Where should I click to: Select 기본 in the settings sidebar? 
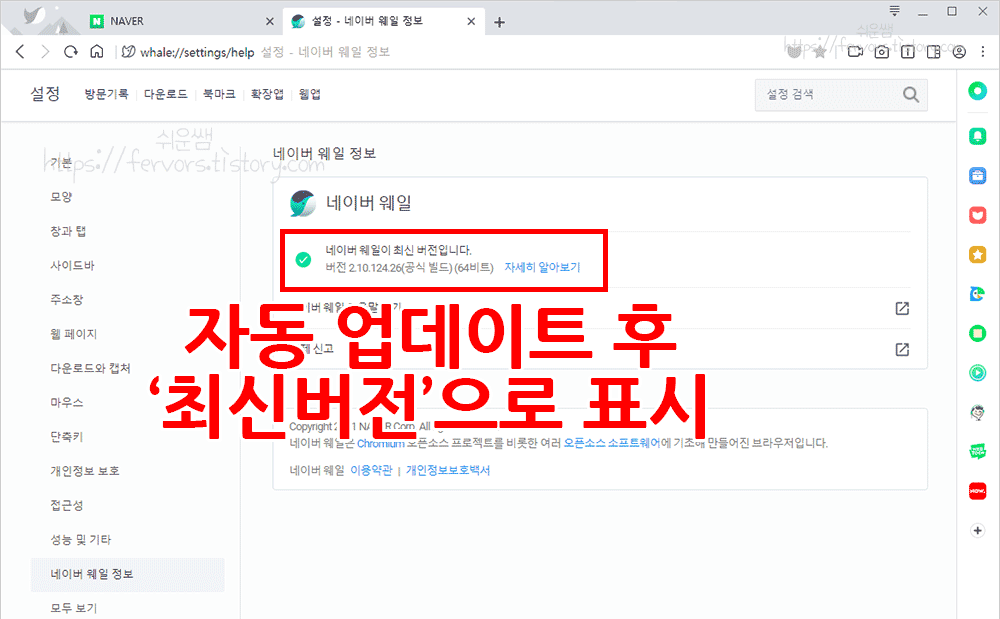[x=61, y=163]
